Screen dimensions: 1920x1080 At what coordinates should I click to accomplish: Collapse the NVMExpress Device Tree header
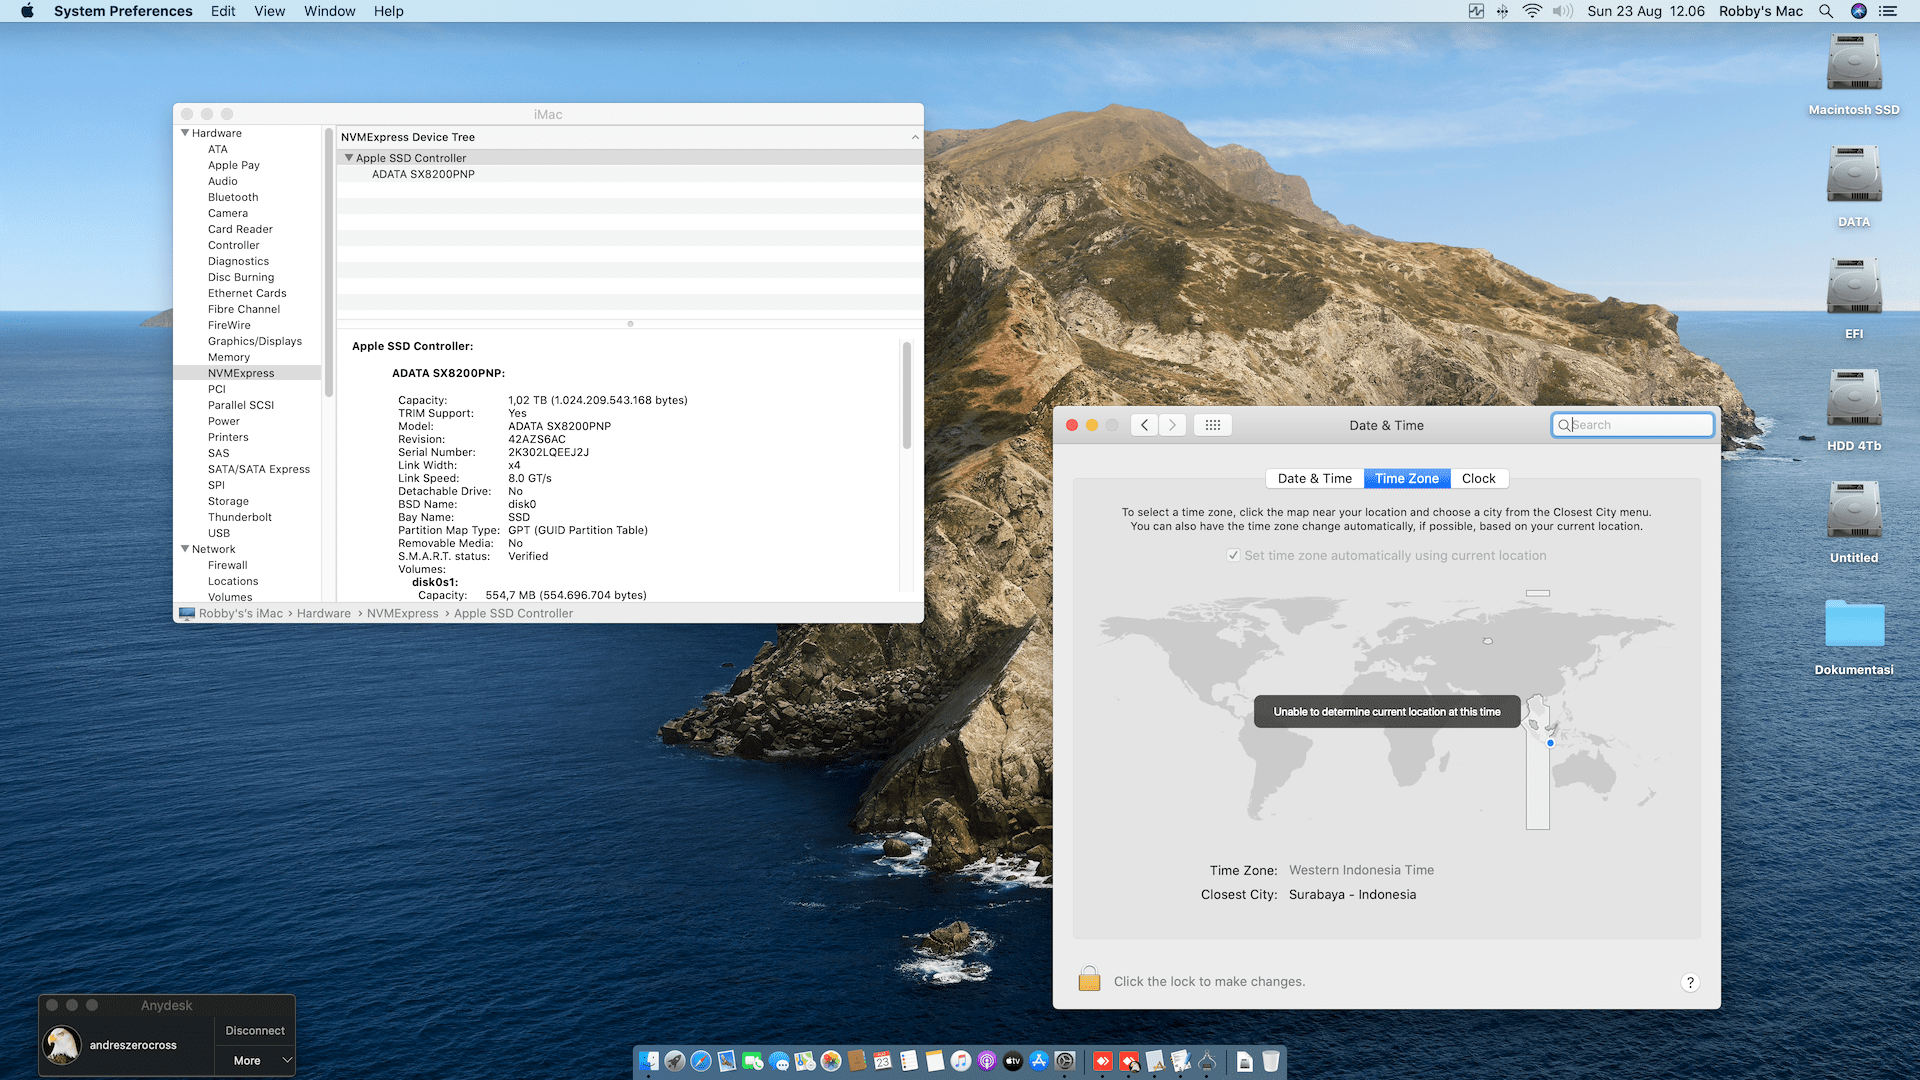point(915,137)
